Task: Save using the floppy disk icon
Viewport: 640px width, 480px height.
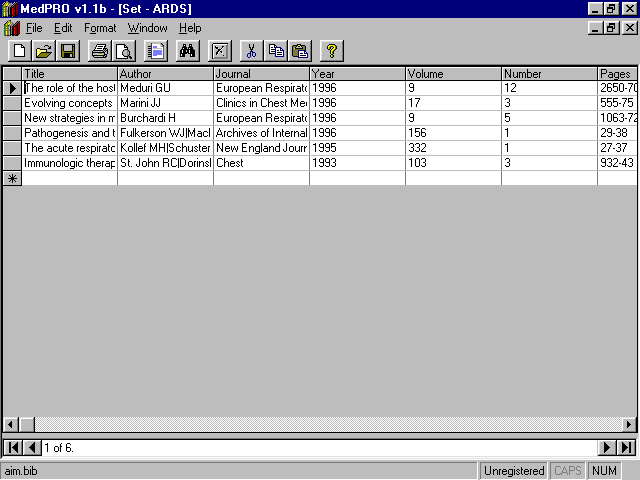Action: (x=67, y=50)
